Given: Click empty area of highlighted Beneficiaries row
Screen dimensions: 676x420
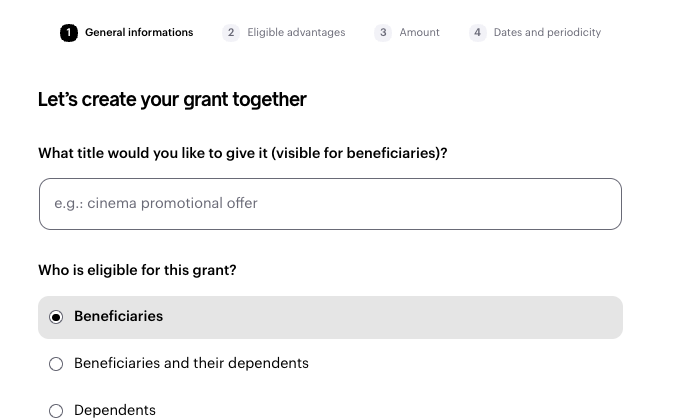Looking at the screenshot, I should pos(400,317).
